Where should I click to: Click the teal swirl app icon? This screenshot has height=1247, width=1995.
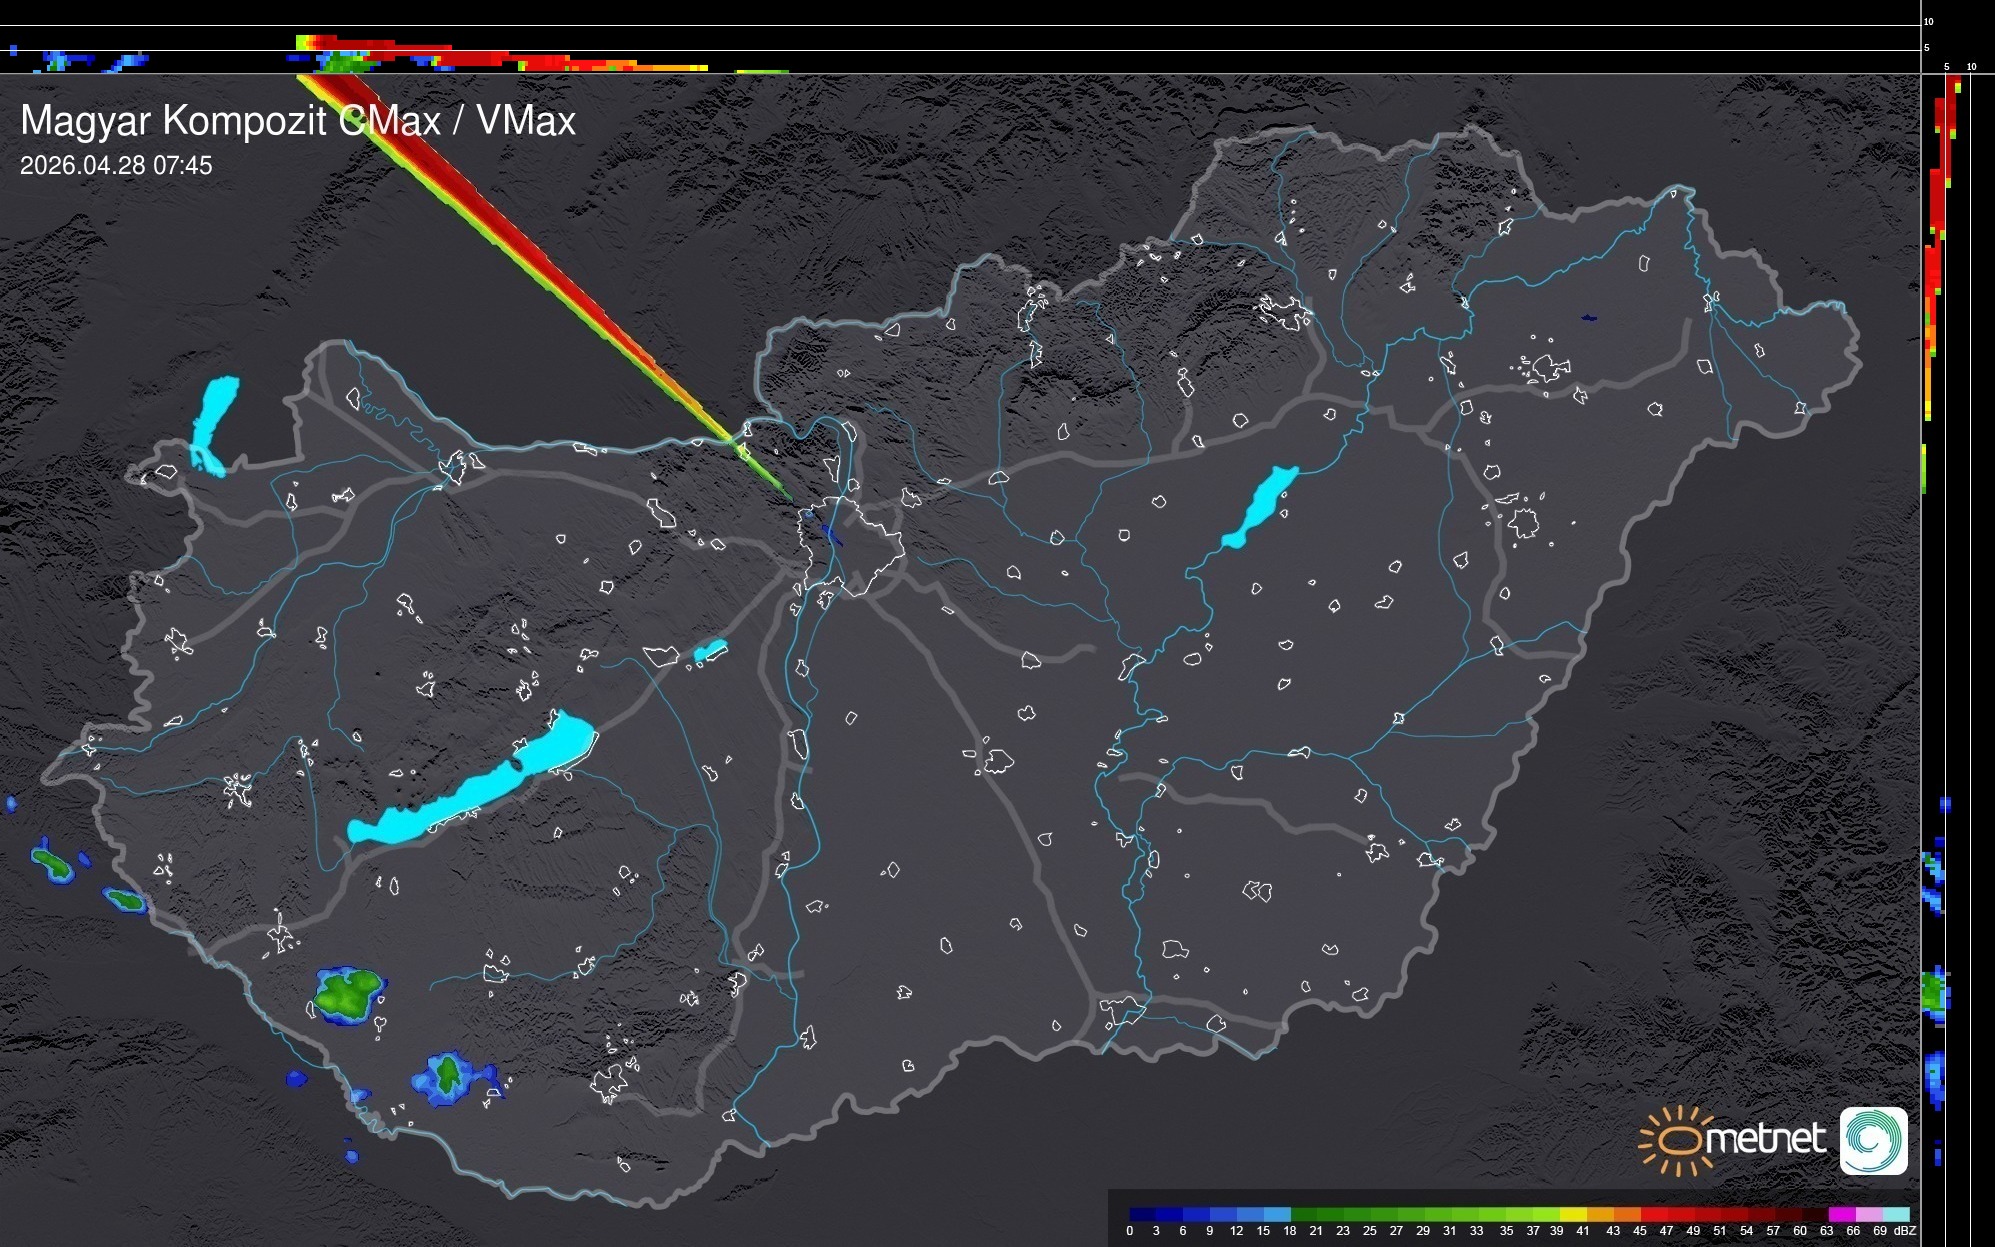coord(1873,1140)
